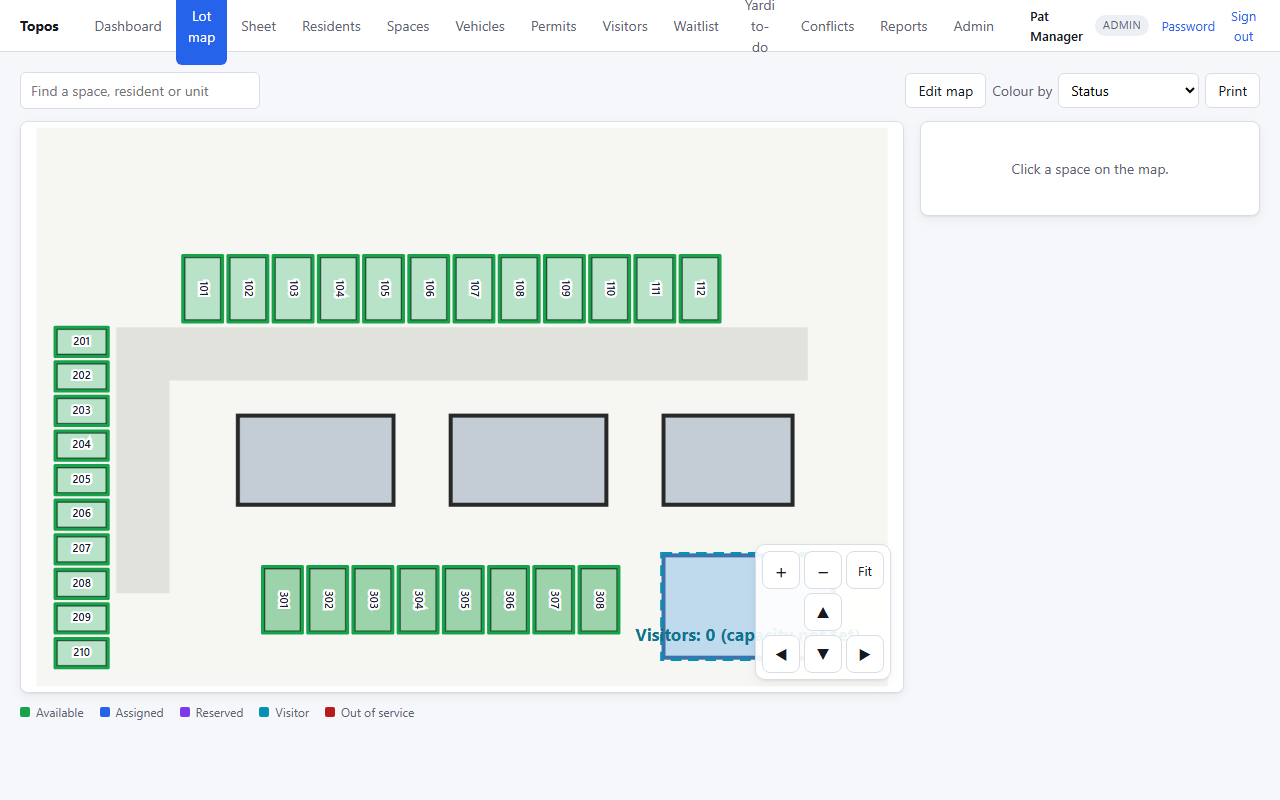Select parking space 201 on map
Image resolution: width=1280 pixels, height=800 pixels.
pyautogui.click(x=82, y=341)
